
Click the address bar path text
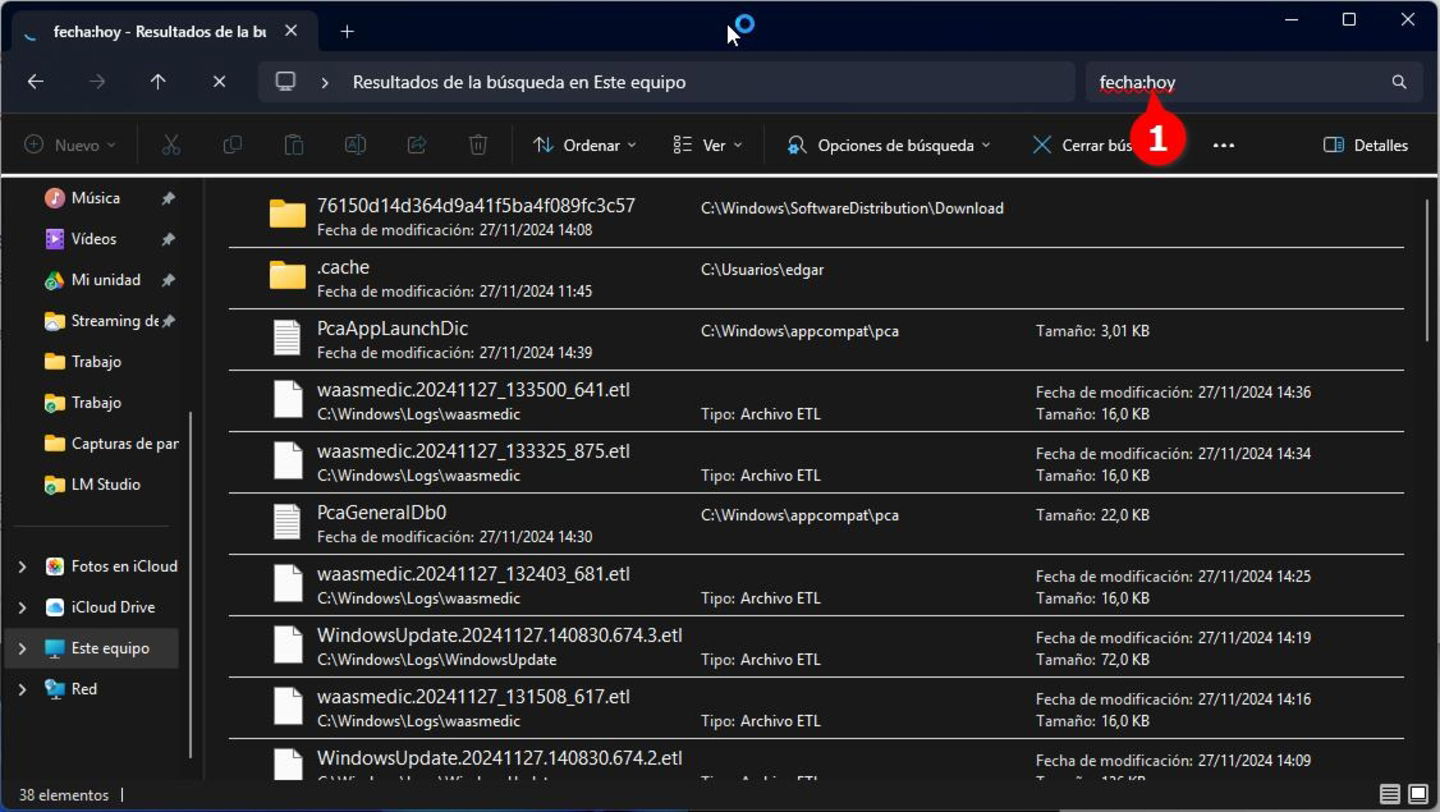pos(519,82)
